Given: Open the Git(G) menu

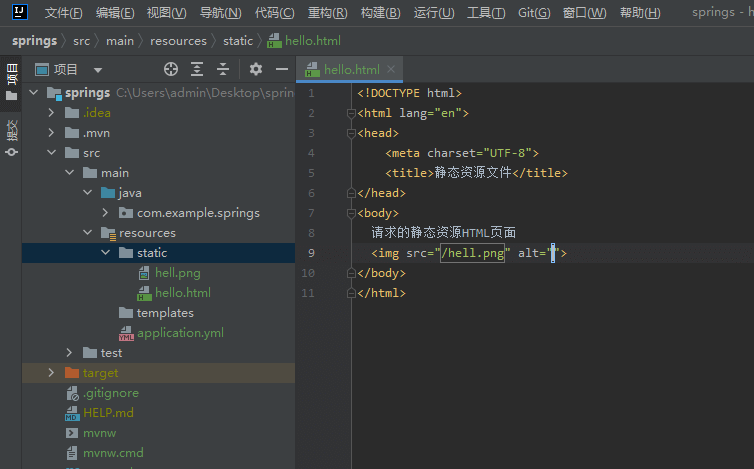Looking at the screenshot, I should click(x=534, y=13).
